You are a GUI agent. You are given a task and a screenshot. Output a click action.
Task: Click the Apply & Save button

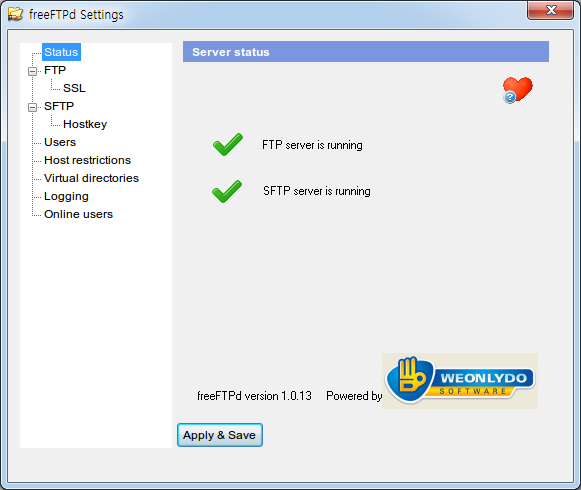(x=220, y=435)
